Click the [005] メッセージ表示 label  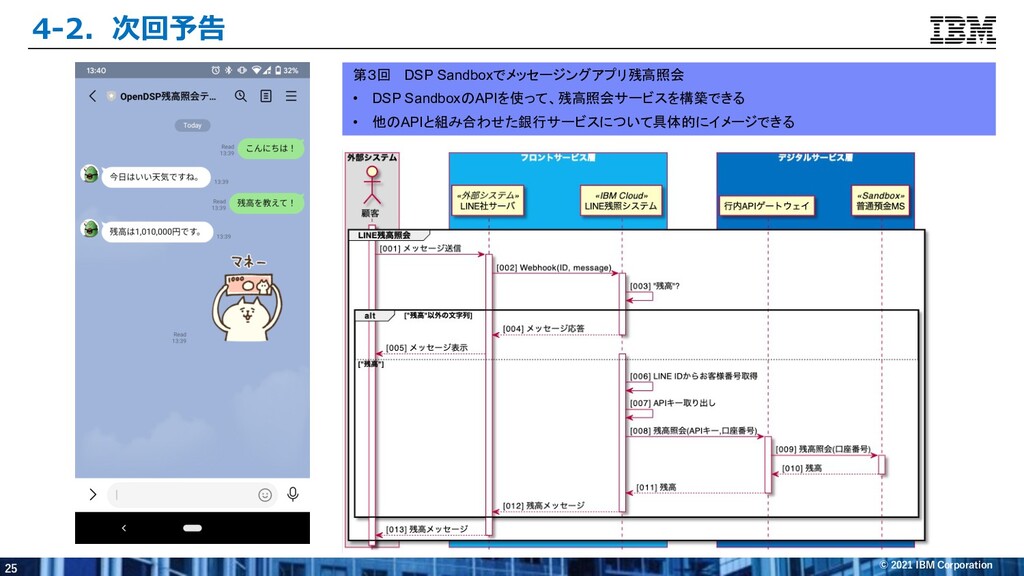(x=426, y=347)
